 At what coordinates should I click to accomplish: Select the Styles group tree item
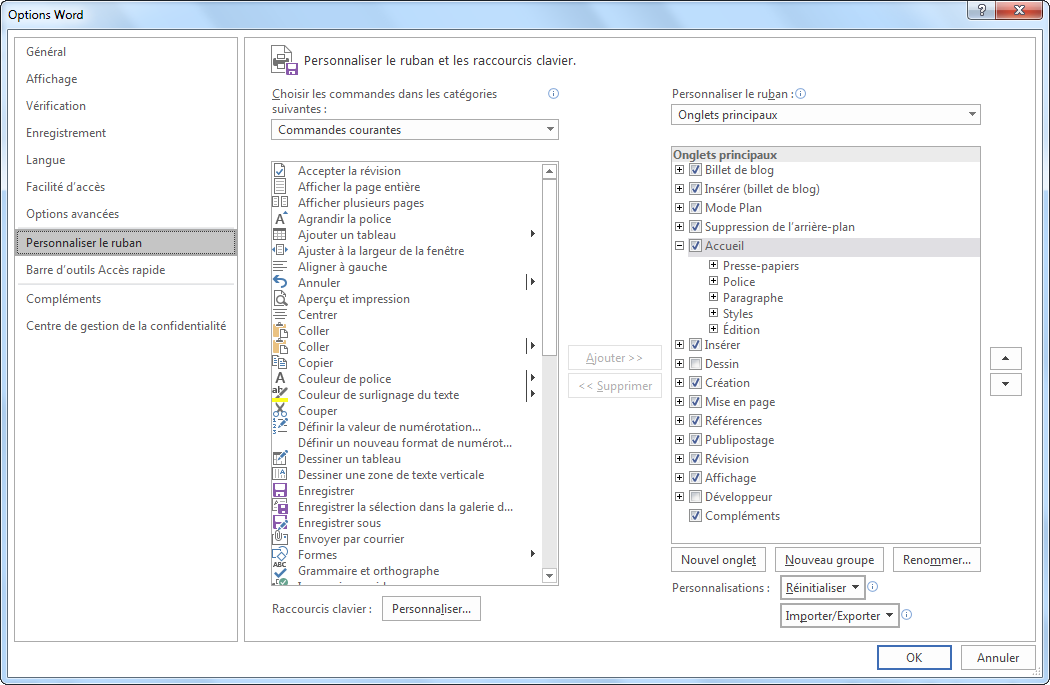[738, 313]
